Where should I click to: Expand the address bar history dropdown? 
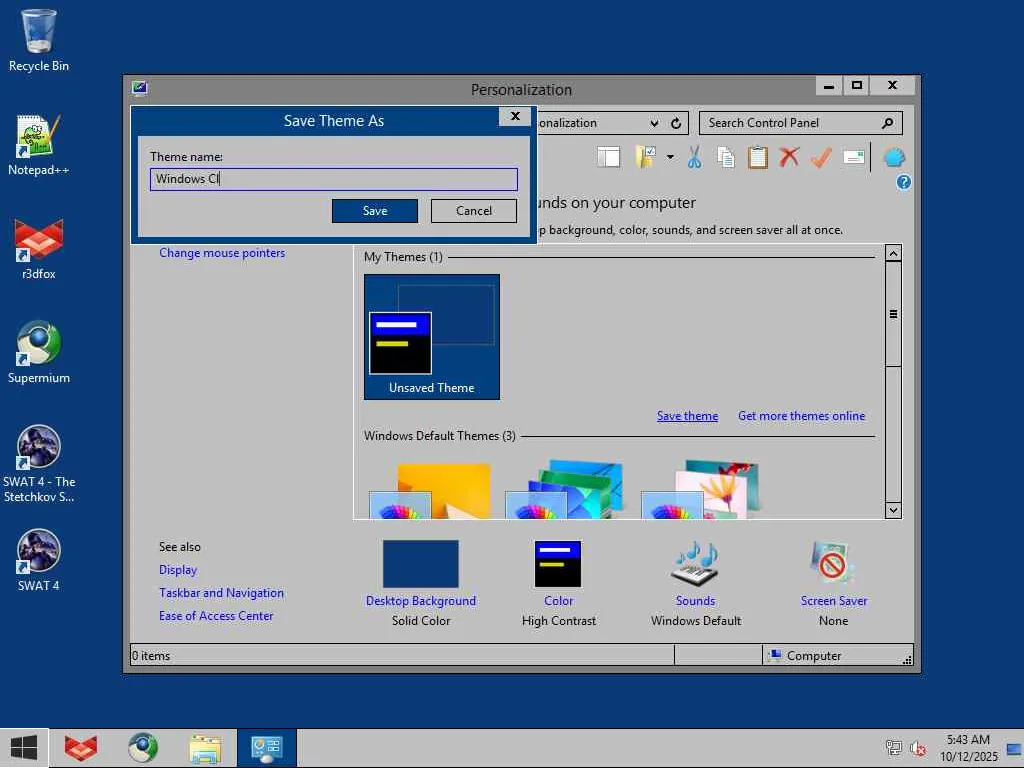tap(654, 123)
